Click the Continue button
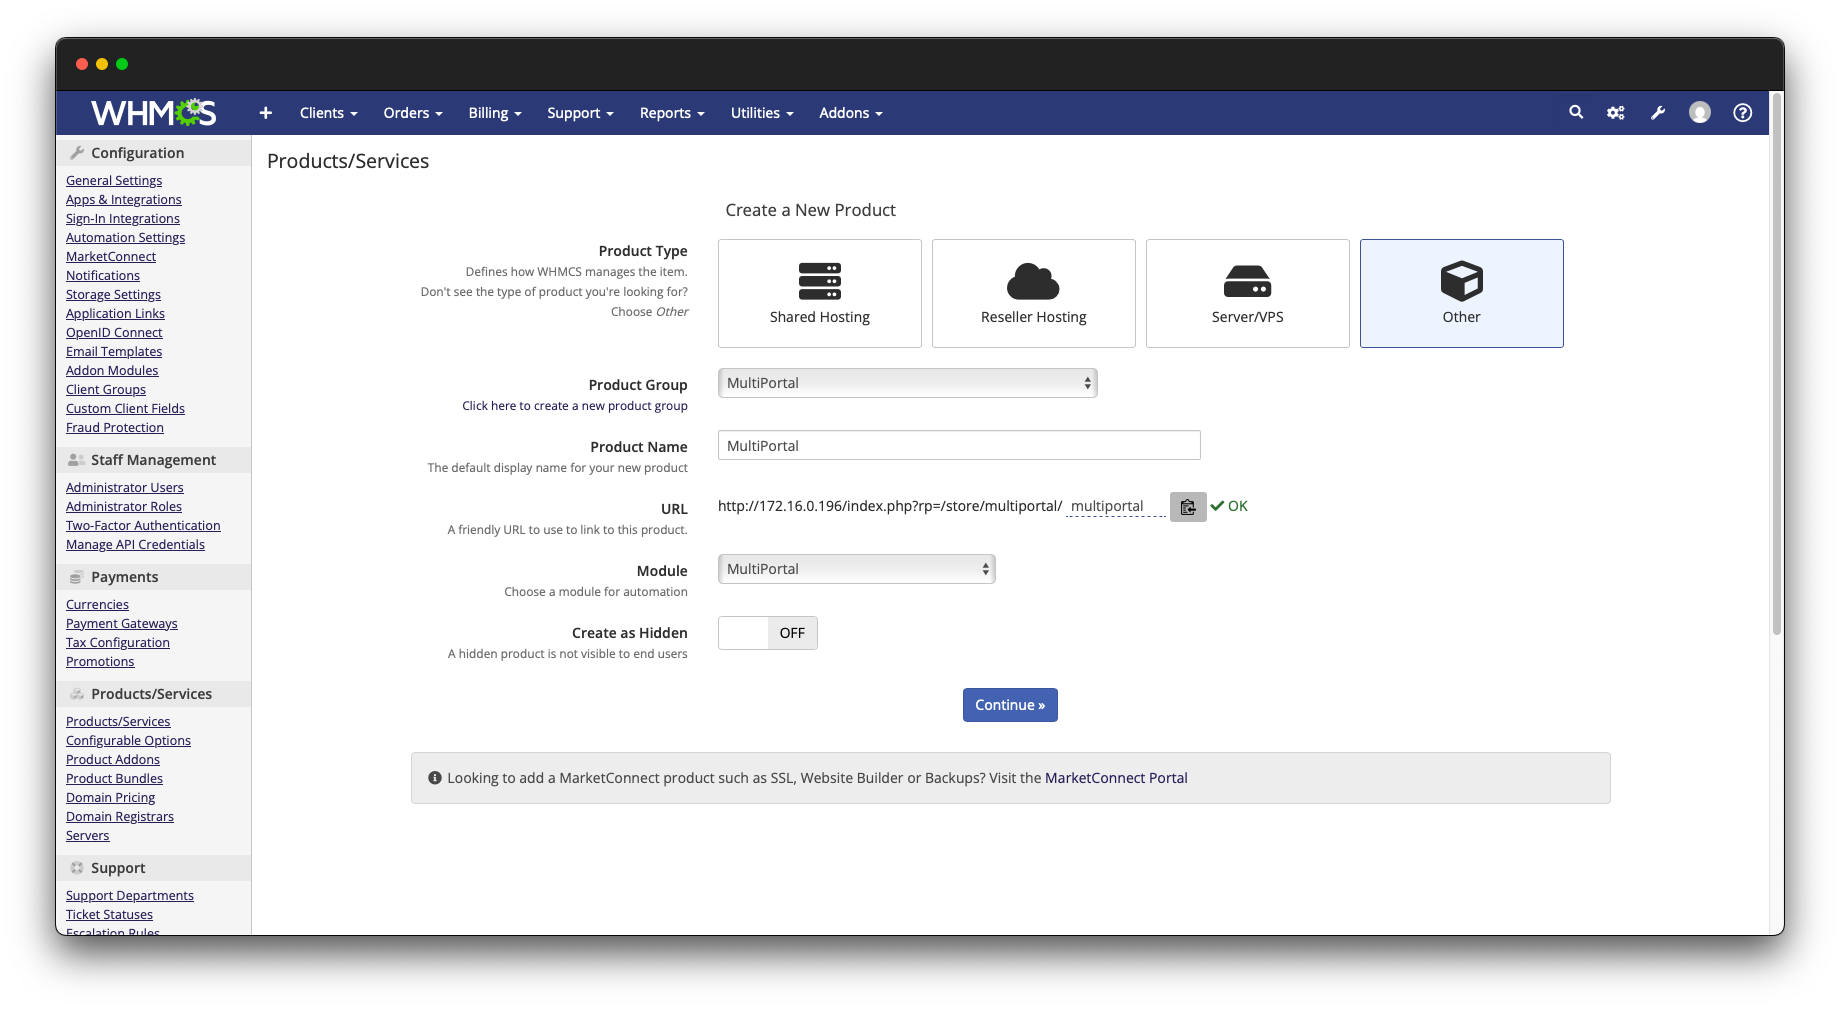This screenshot has height=1009, width=1840. click(x=1010, y=705)
